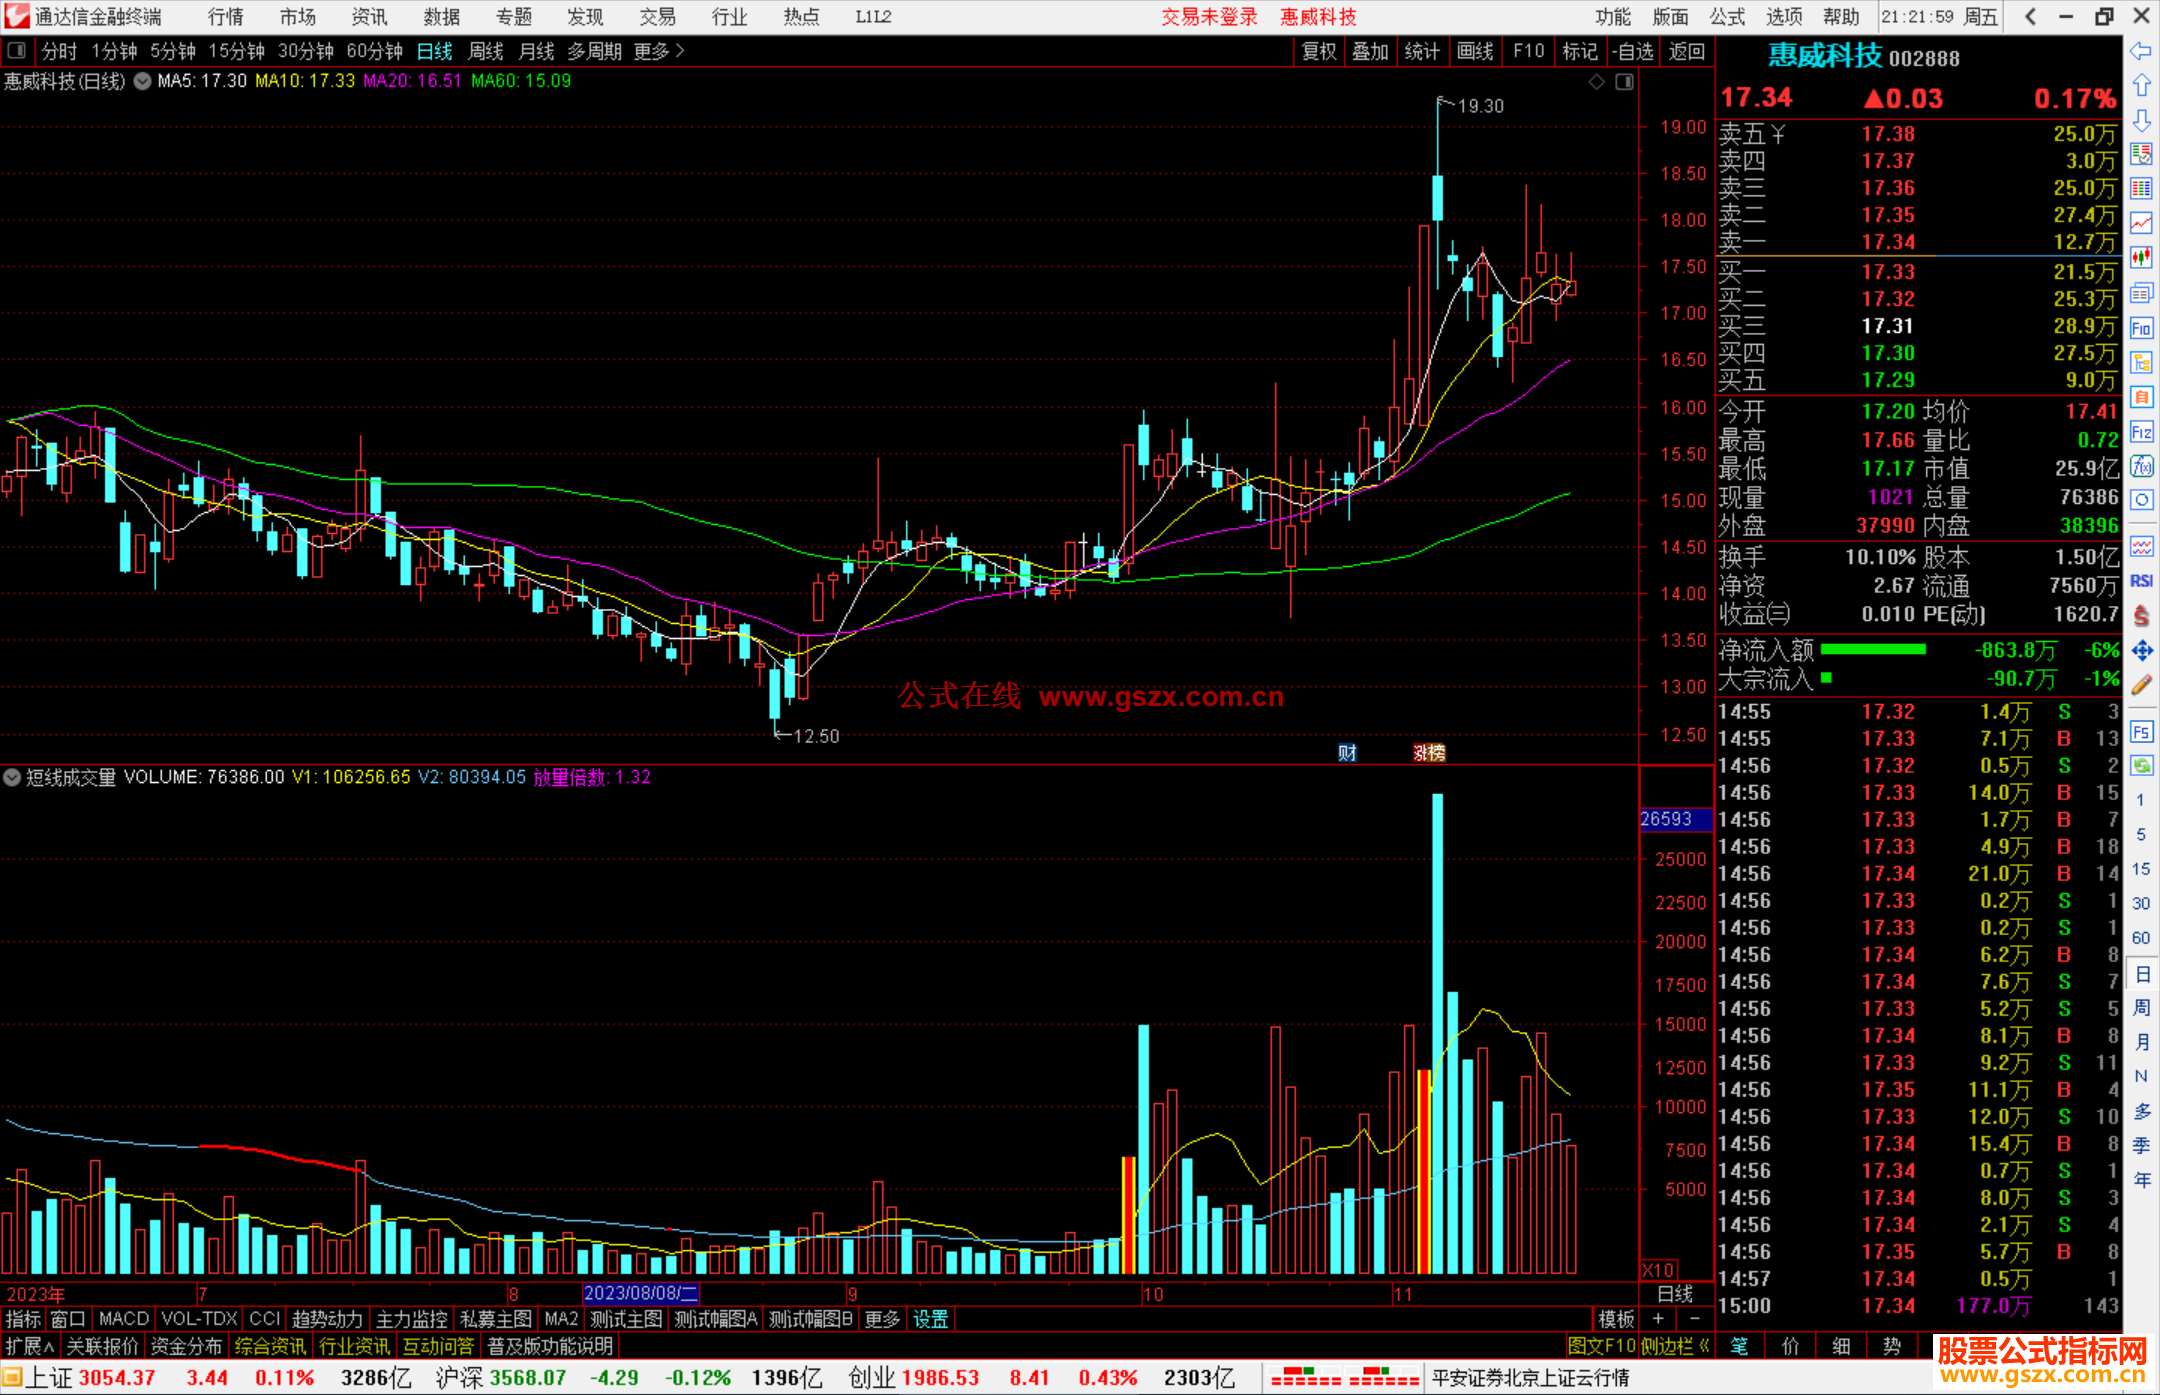This screenshot has width=2160, height=1395.
Task: Click the RSI indicator sidebar icon
Action: (x=2141, y=581)
